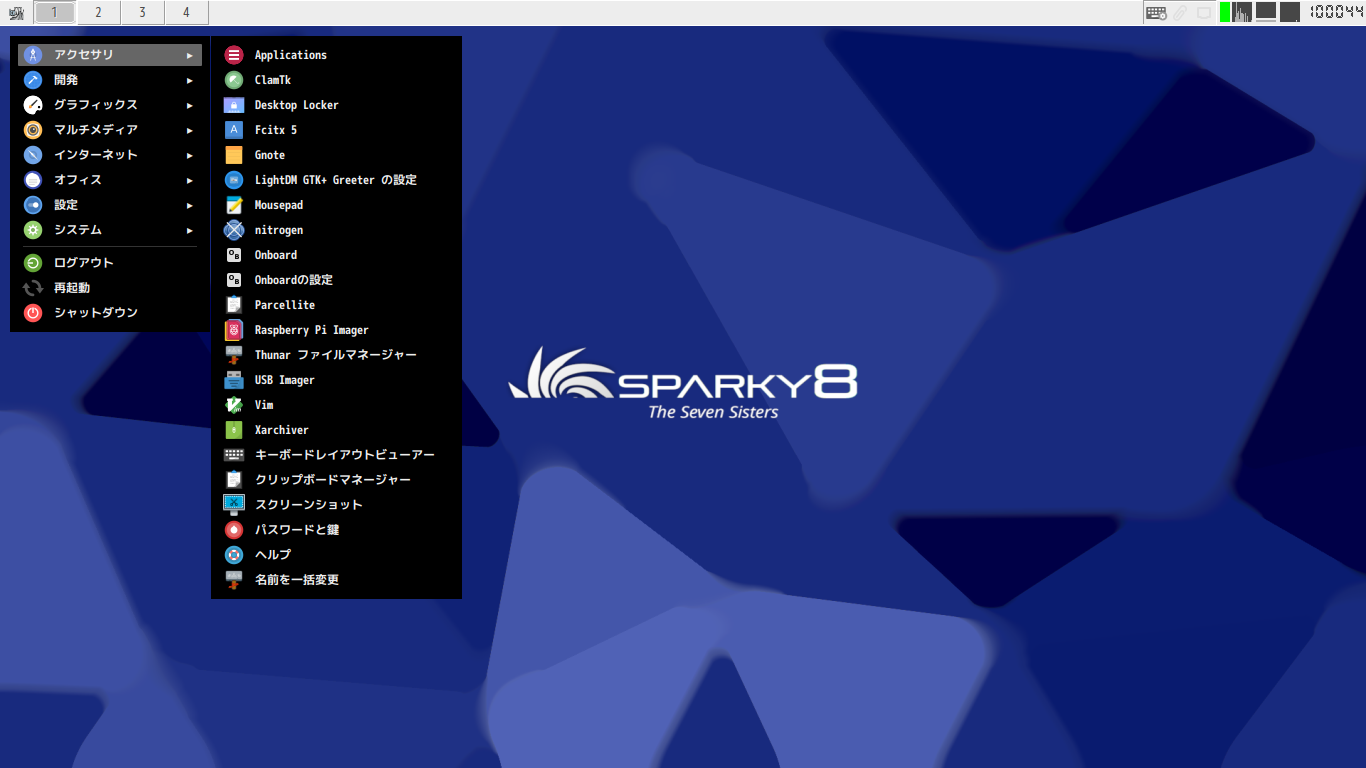This screenshot has height=768, width=1366.
Task: Start Desktop Locker from the accessories list
Action: pyautogui.click(x=336, y=105)
